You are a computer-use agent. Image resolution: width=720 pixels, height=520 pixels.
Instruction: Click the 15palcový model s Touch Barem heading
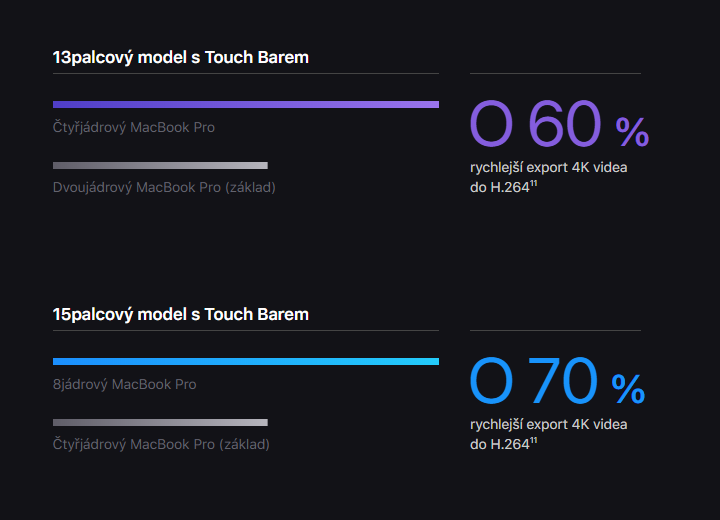coord(180,315)
